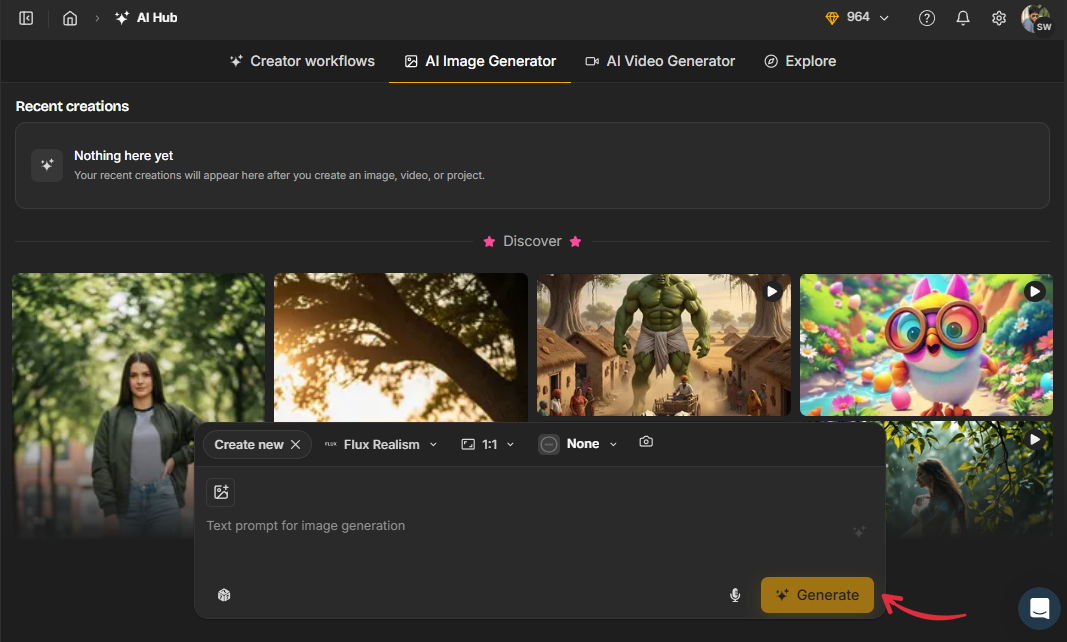Switch to Creator workflows tab

[x=302, y=61]
